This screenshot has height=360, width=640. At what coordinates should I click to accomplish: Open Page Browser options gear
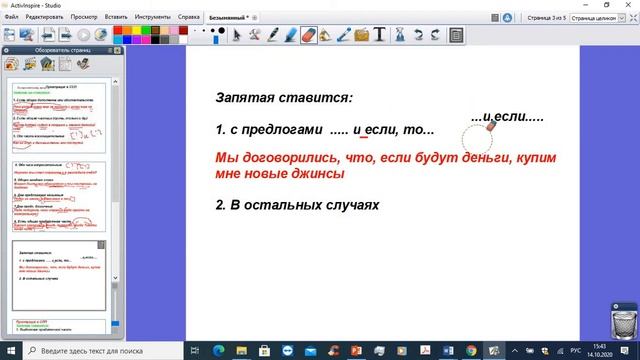coord(6,50)
